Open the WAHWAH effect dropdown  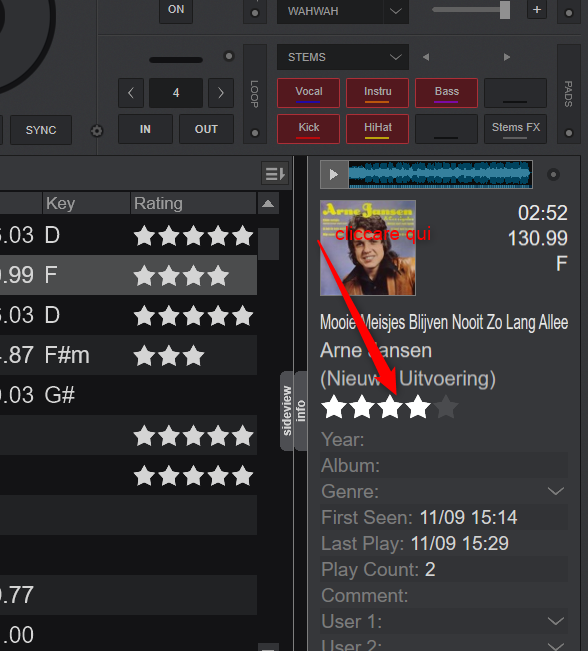point(396,11)
